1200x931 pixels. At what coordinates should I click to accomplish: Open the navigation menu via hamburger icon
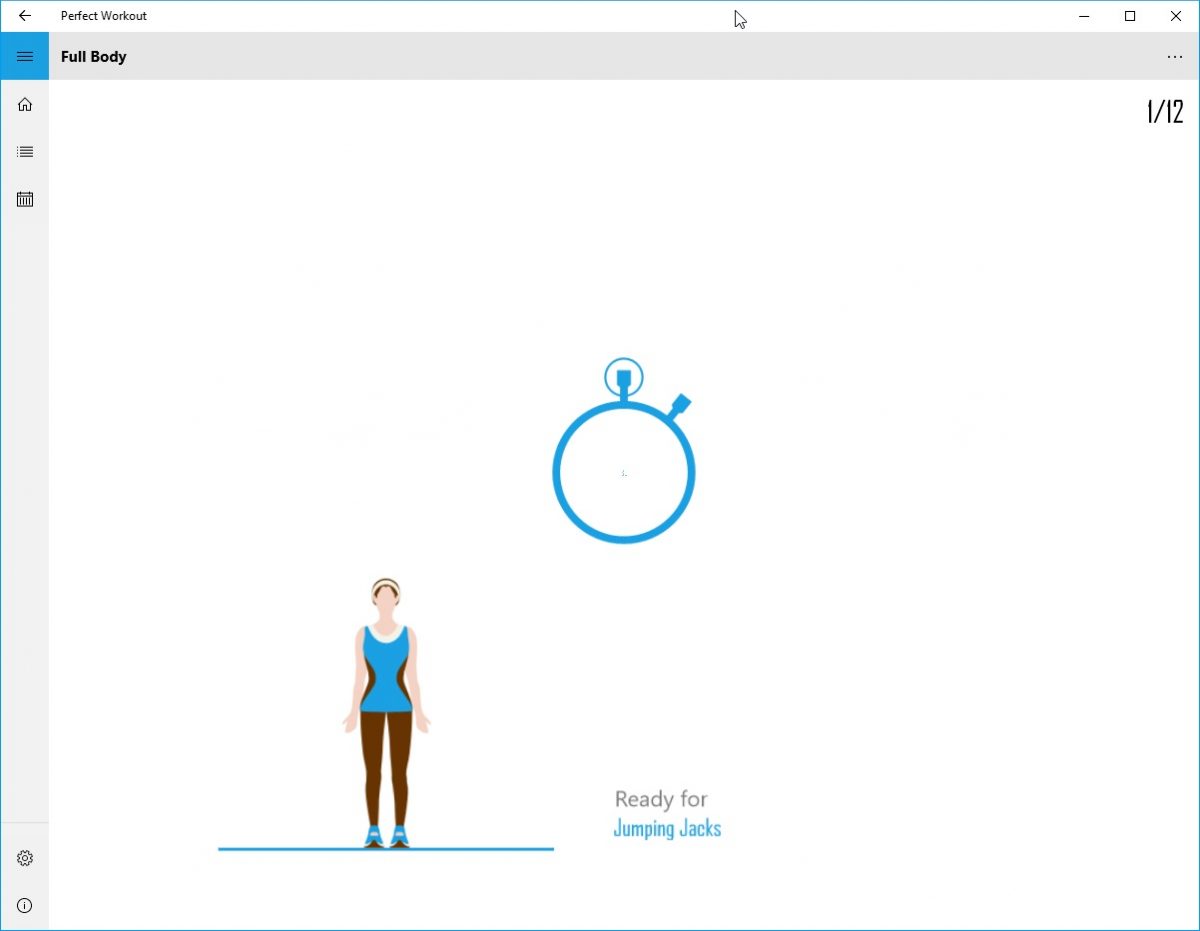point(24,56)
